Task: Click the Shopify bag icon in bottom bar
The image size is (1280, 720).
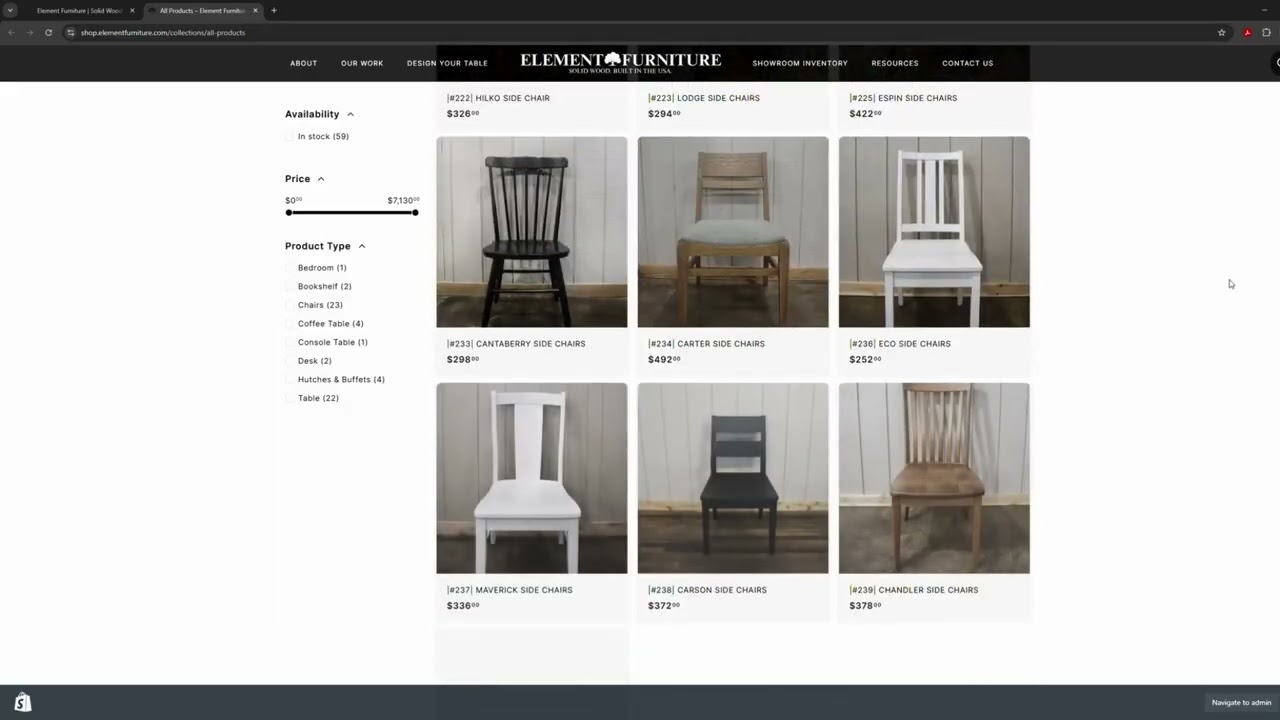Action: point(22,703)
